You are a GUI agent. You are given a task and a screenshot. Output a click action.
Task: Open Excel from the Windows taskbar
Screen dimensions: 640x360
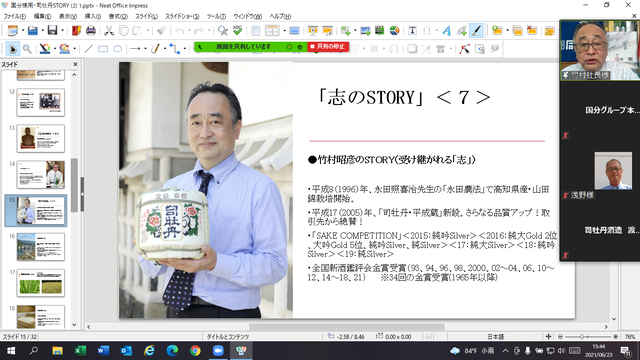(80, 351)
